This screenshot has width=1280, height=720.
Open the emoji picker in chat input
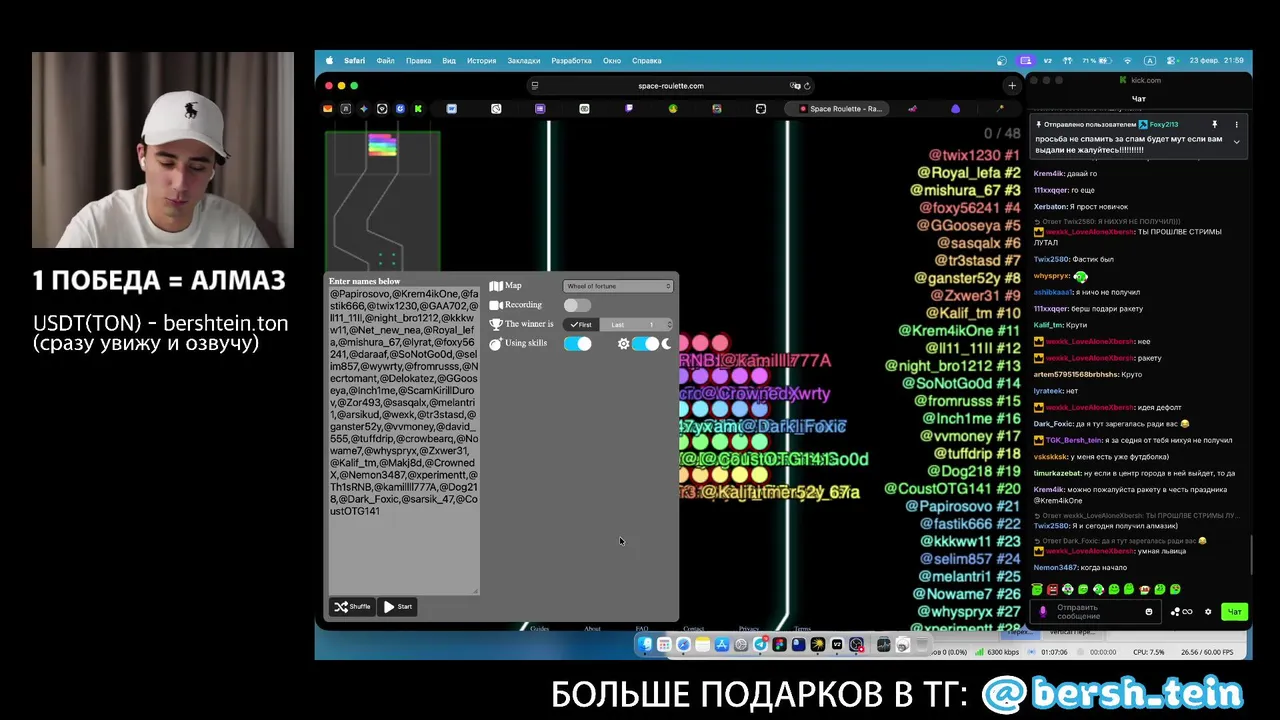point(1149,611)
